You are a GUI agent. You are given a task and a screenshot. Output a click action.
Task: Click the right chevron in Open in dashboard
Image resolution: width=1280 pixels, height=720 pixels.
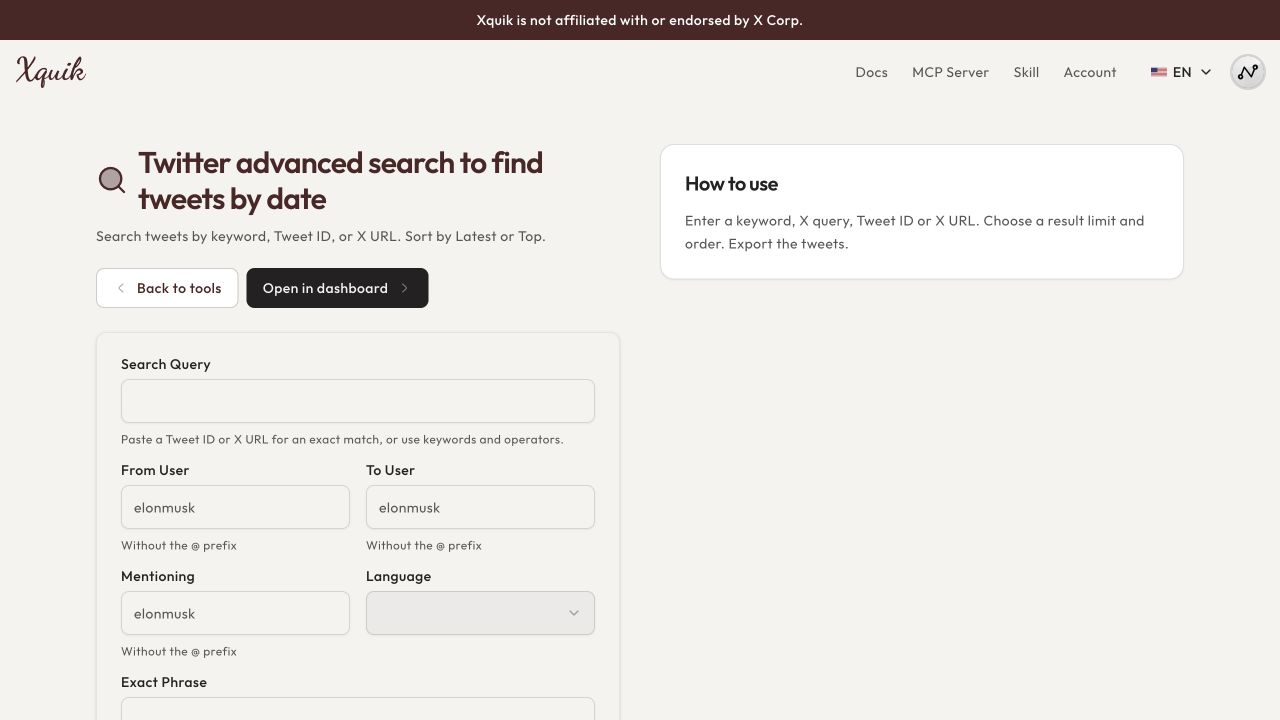[404, 288]
